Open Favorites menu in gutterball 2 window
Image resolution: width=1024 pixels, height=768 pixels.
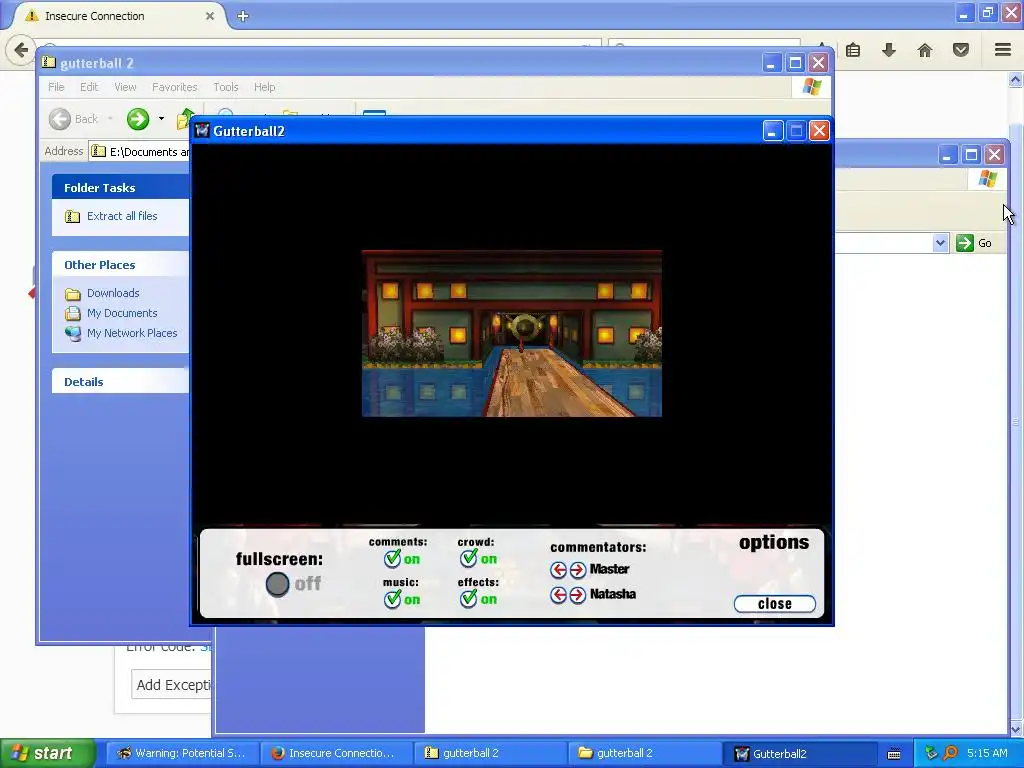pos(174,87)
